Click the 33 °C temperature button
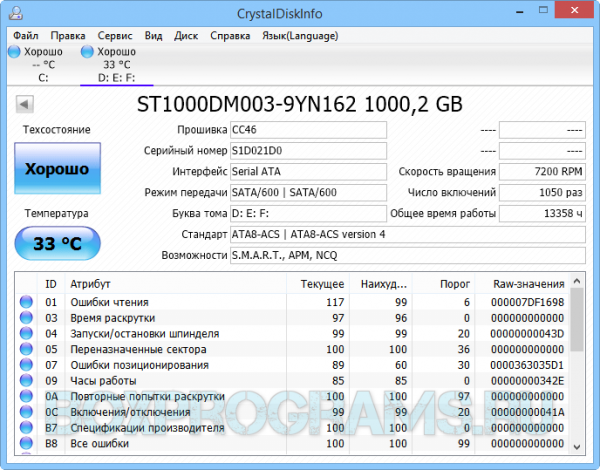The height and width of the screenshot is (470, 600). click(57, 243)
